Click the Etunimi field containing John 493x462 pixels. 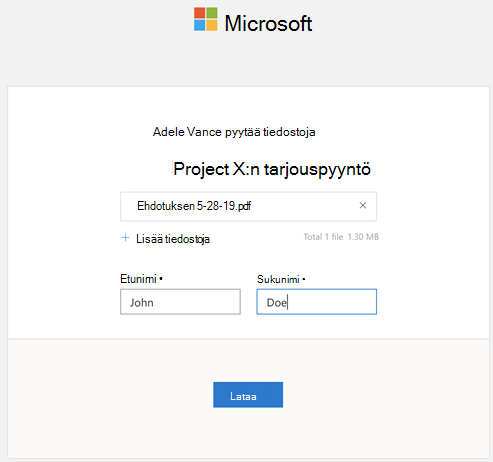click(180, 302)
